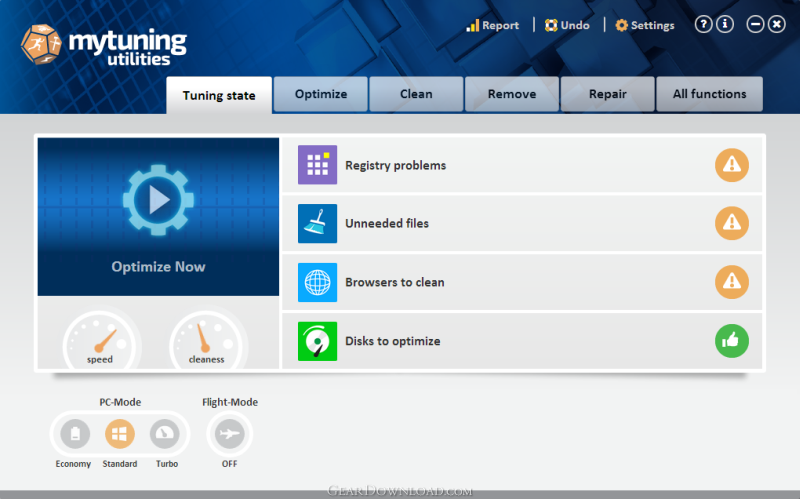The width and height of the screenshot is (800, 499).
Task: Switch to the Tuning state tab
Action: (219, 95)
